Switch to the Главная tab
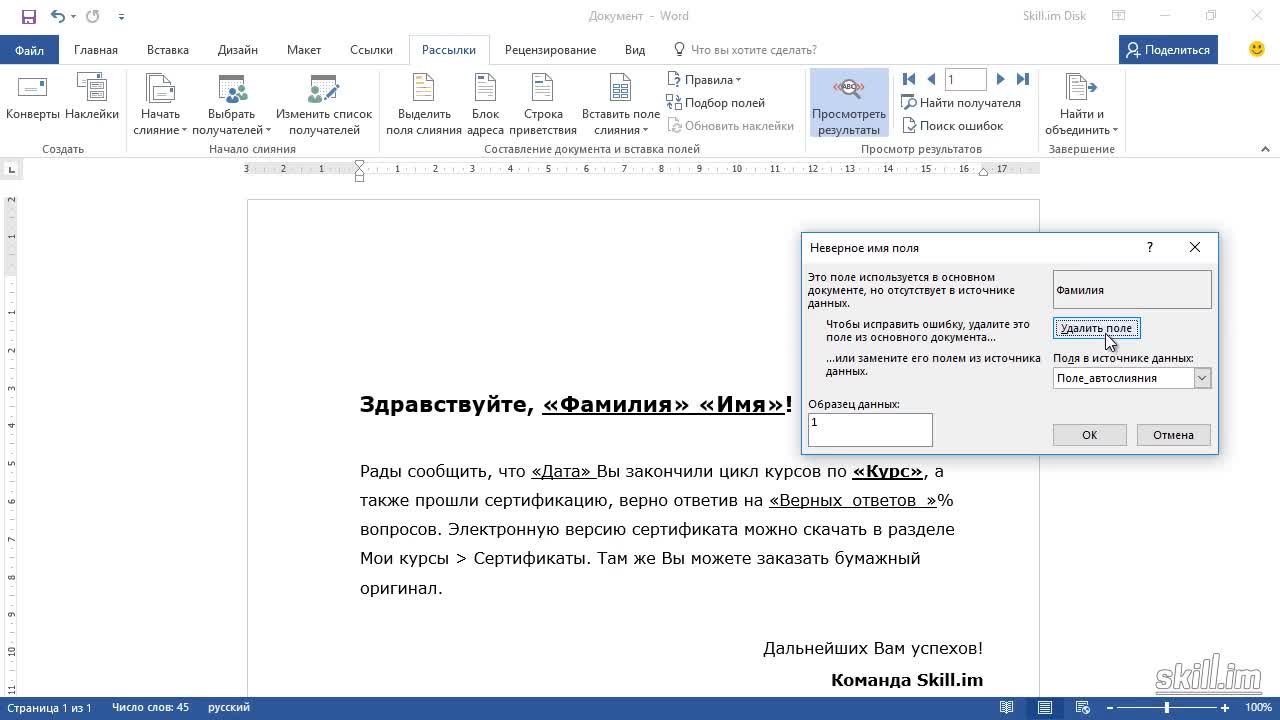This screenshot has height=720, width=1280. pyautogui.click(x=96, y=50)
